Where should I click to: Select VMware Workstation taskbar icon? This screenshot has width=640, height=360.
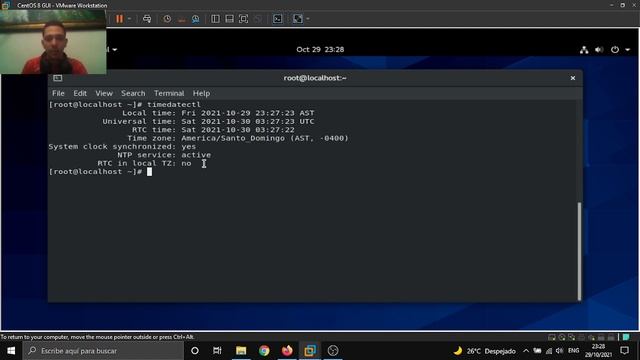310,351
